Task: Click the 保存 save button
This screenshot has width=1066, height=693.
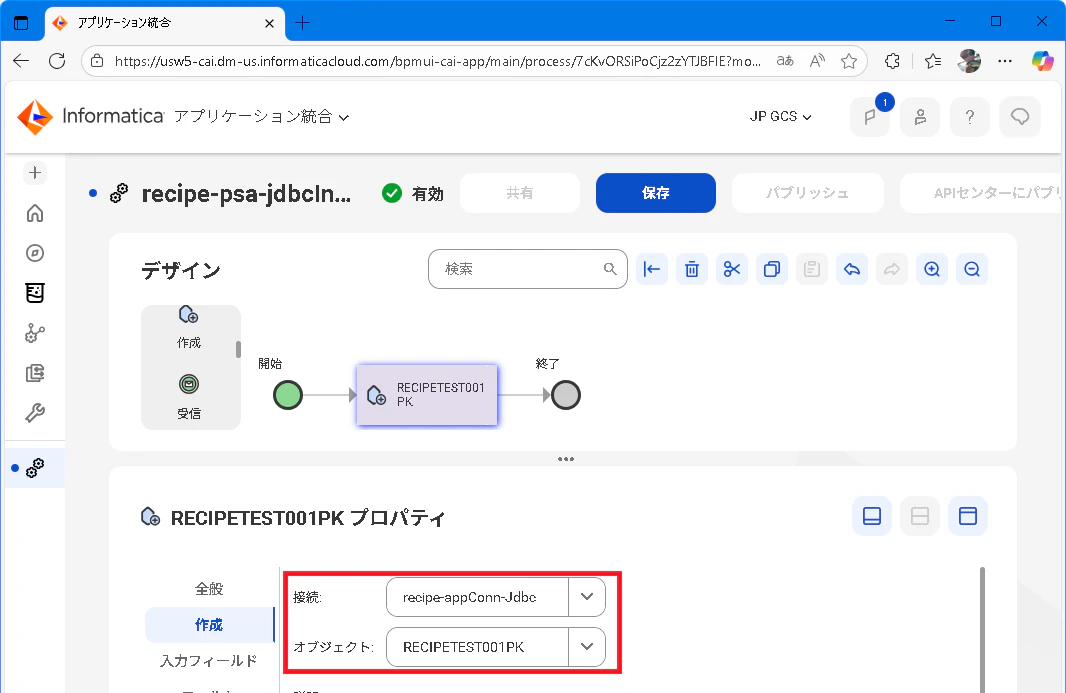Action: point(655,193)
